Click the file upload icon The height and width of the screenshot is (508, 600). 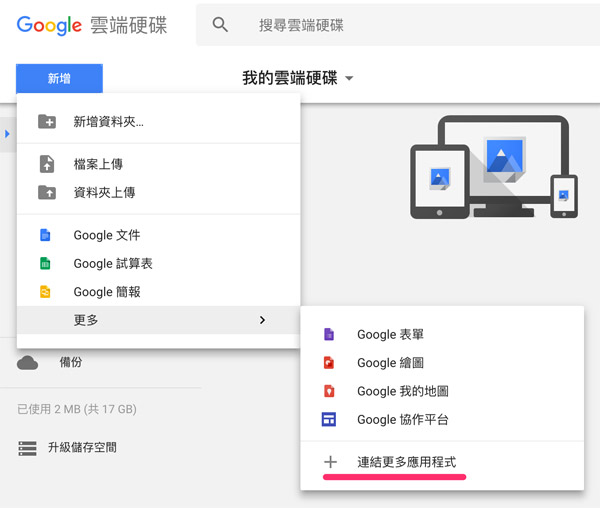(x=46, y=164)
